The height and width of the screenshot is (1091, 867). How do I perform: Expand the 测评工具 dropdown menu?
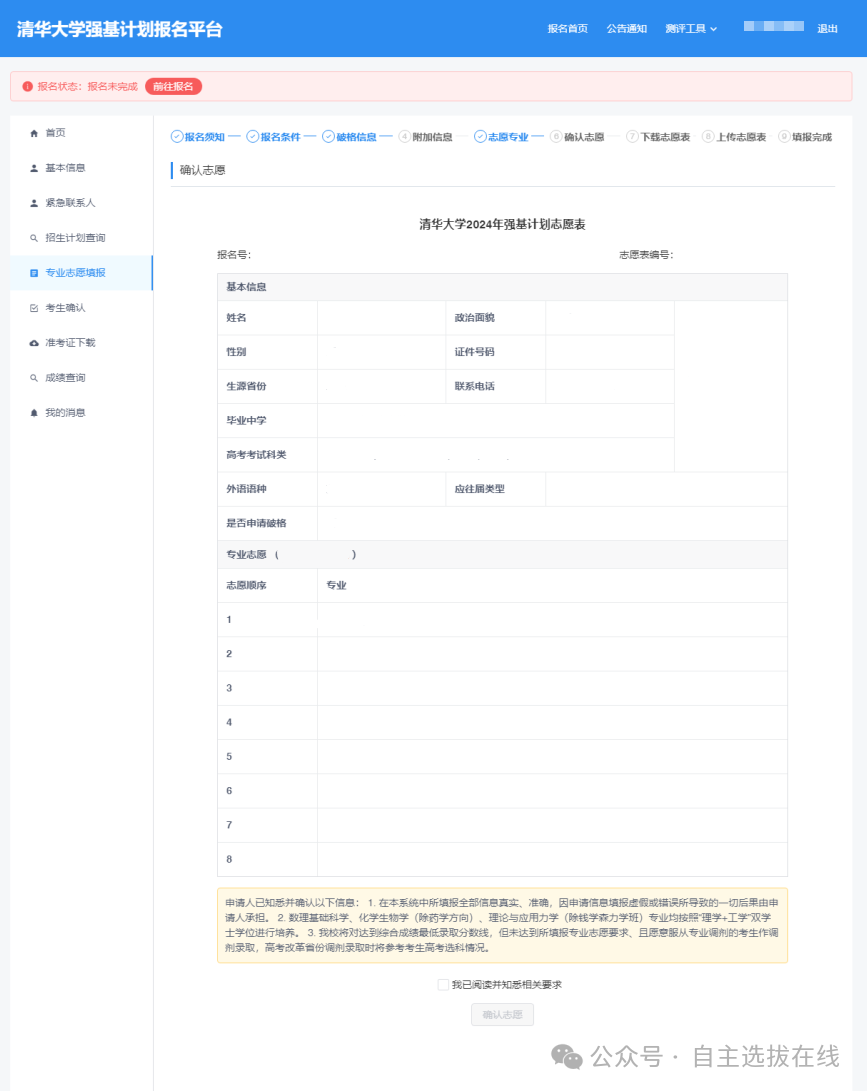(692, 28)
